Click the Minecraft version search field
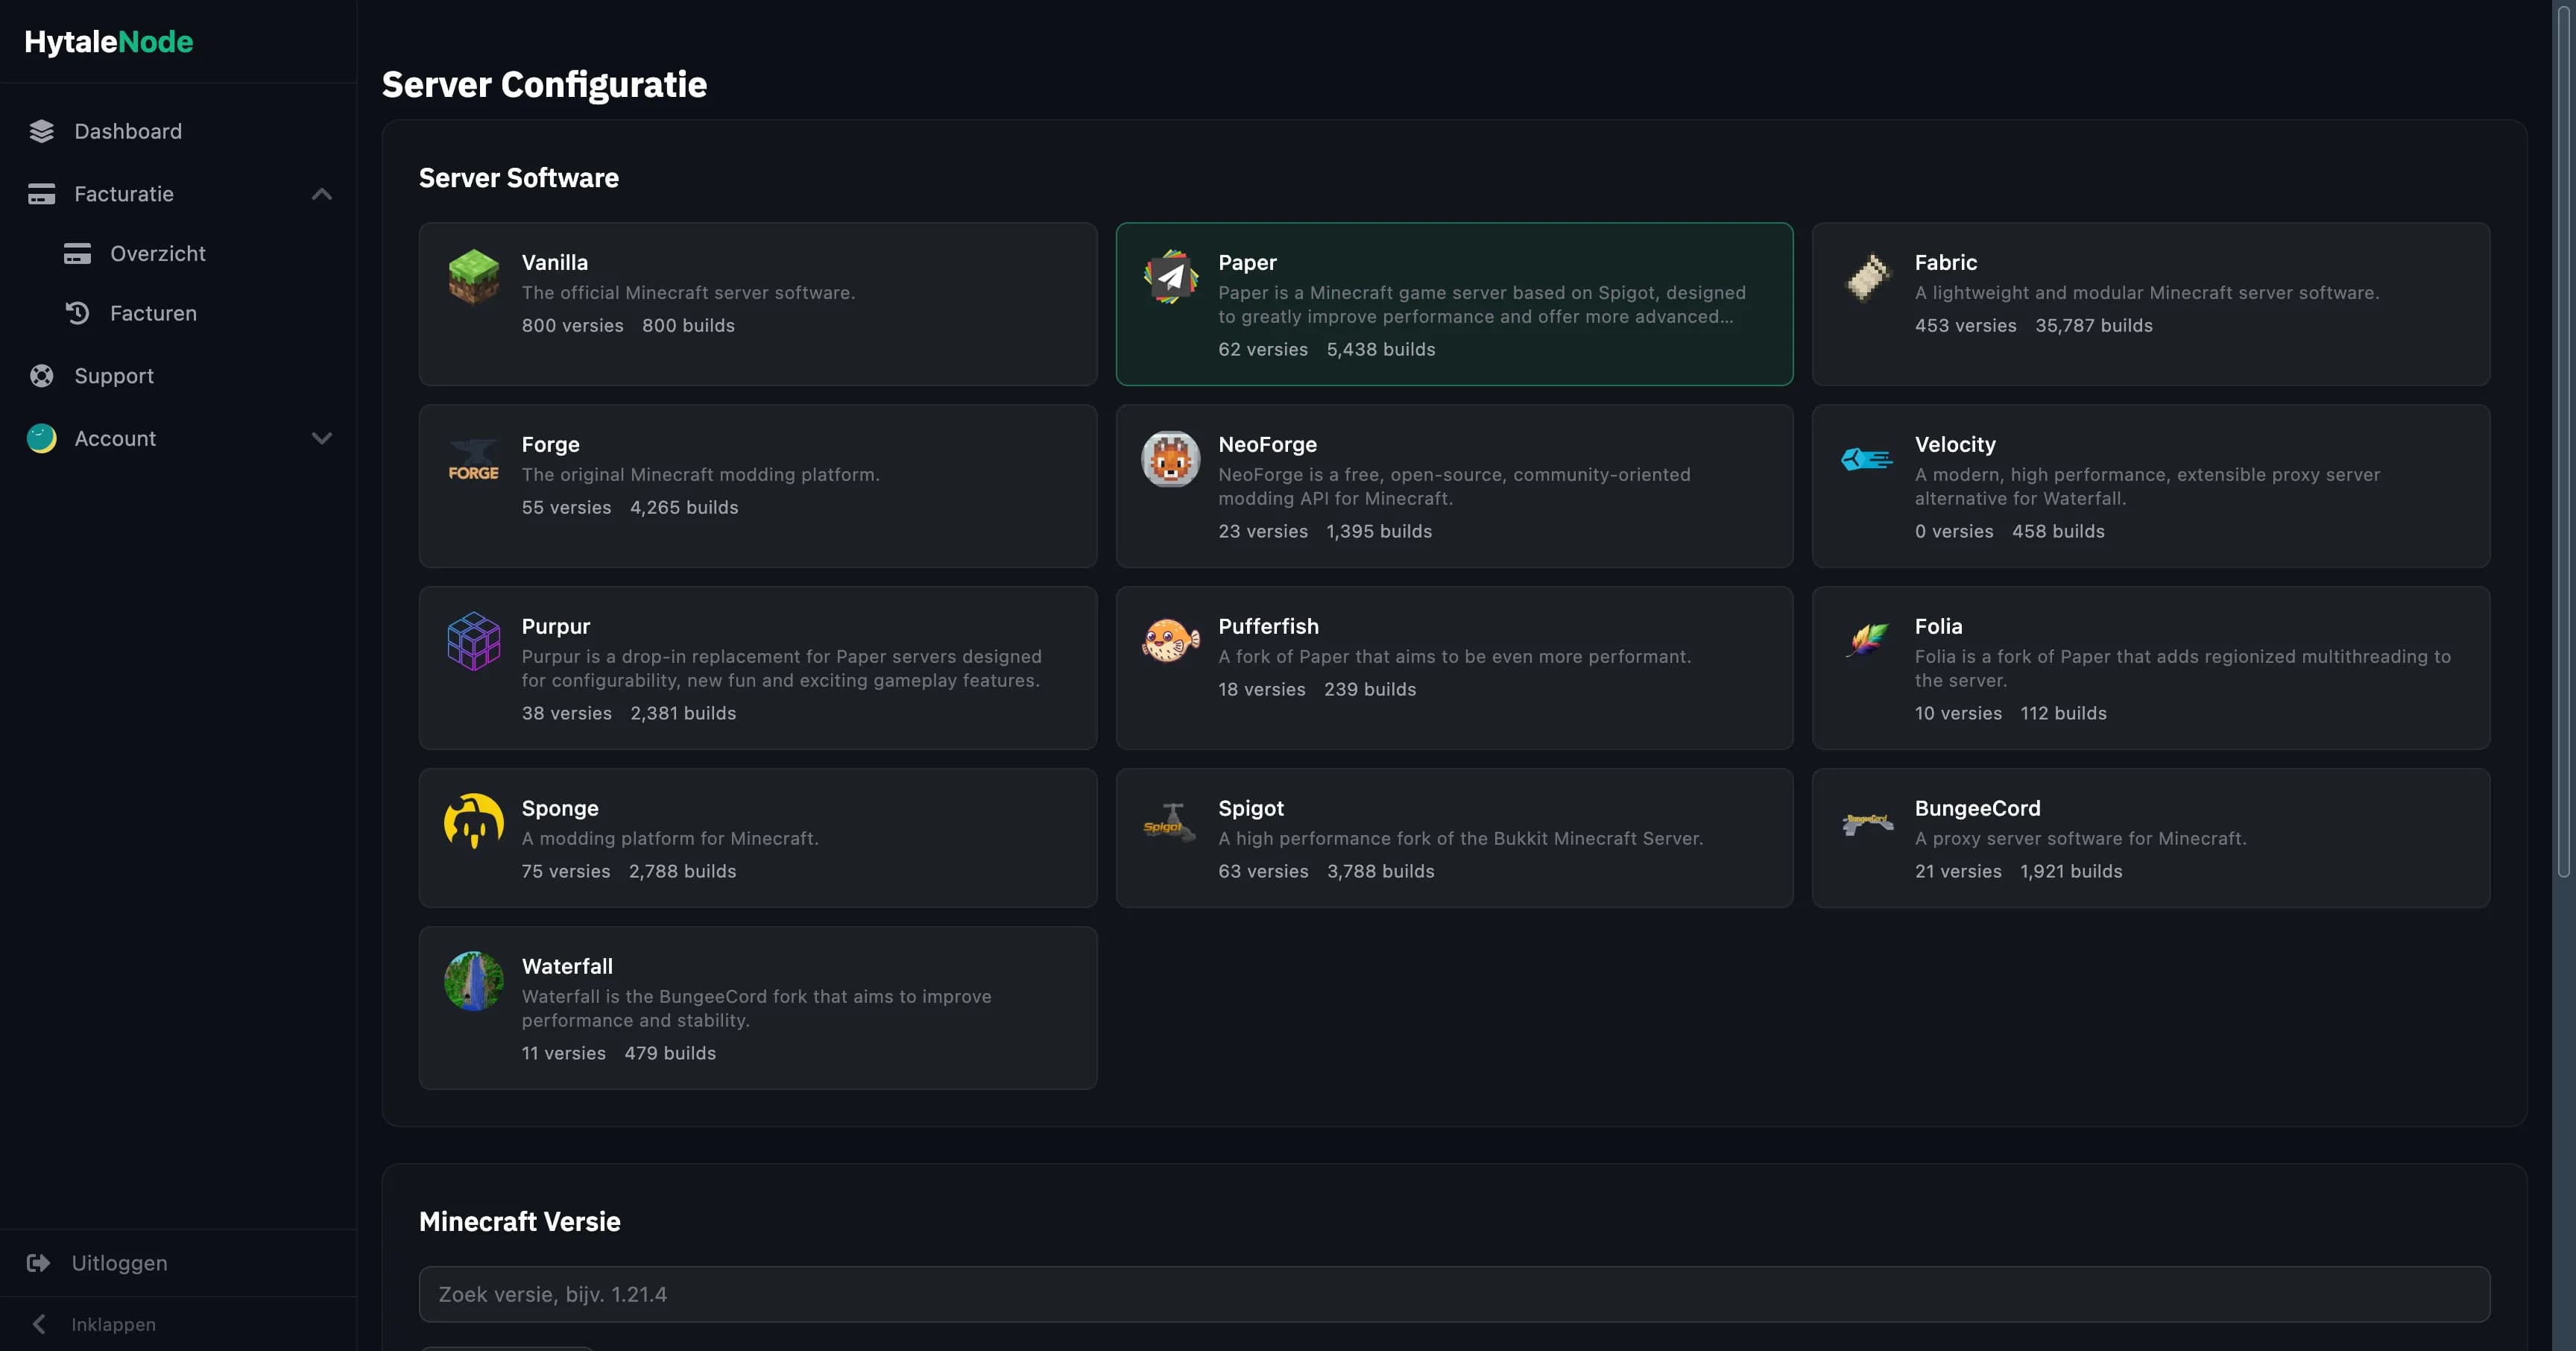 (x=1453, y=1294)
